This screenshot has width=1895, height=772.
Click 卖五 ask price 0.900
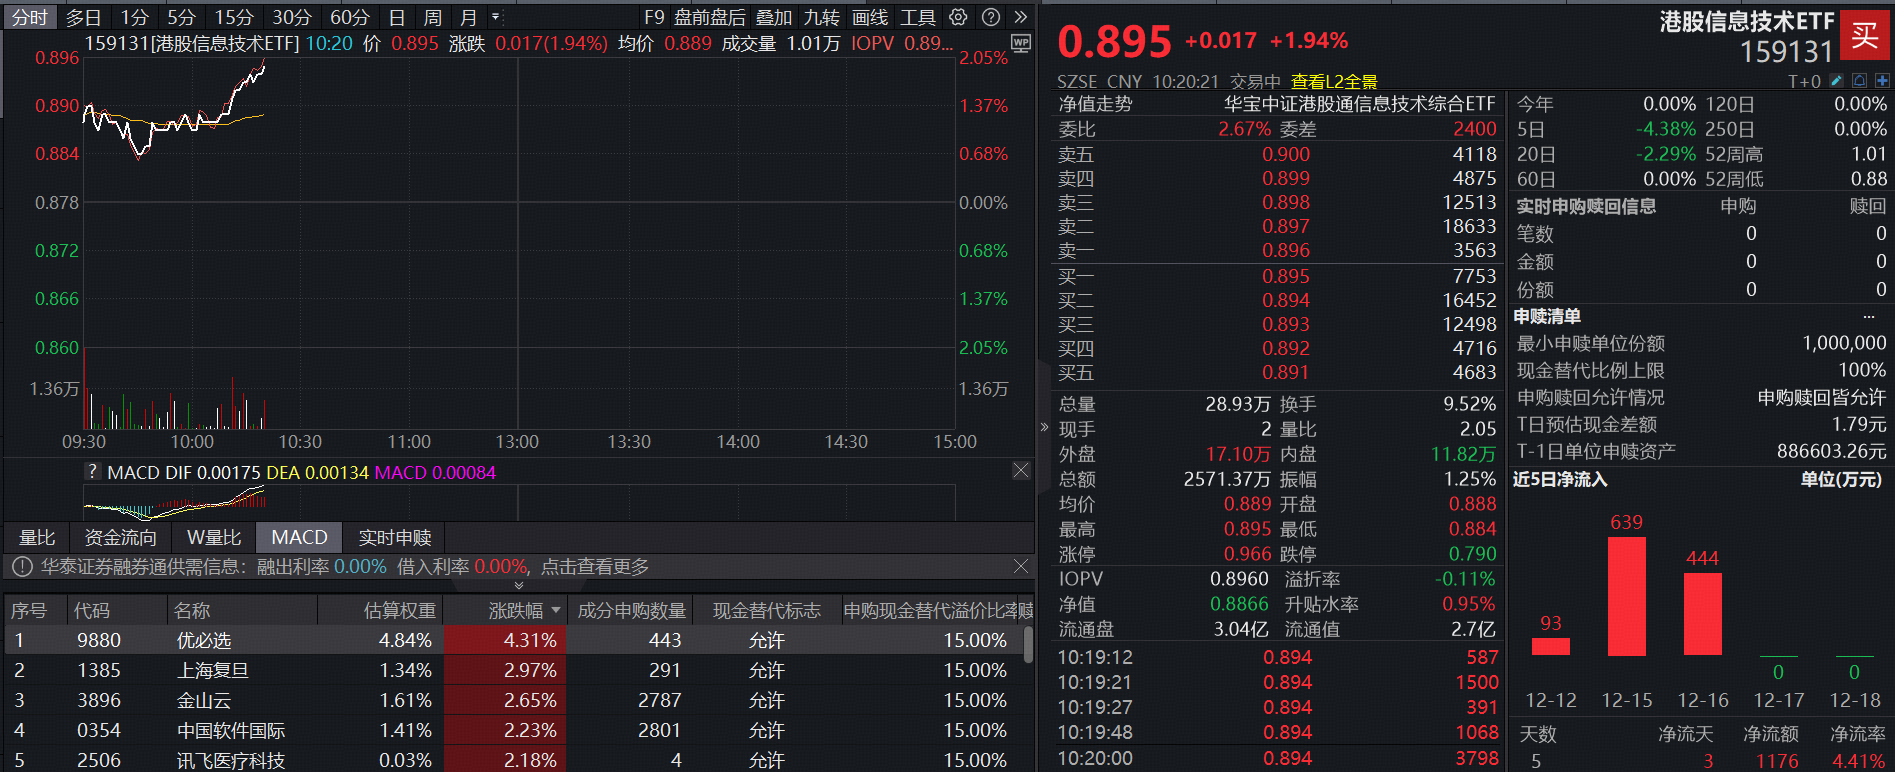(x=1285, y=154)
